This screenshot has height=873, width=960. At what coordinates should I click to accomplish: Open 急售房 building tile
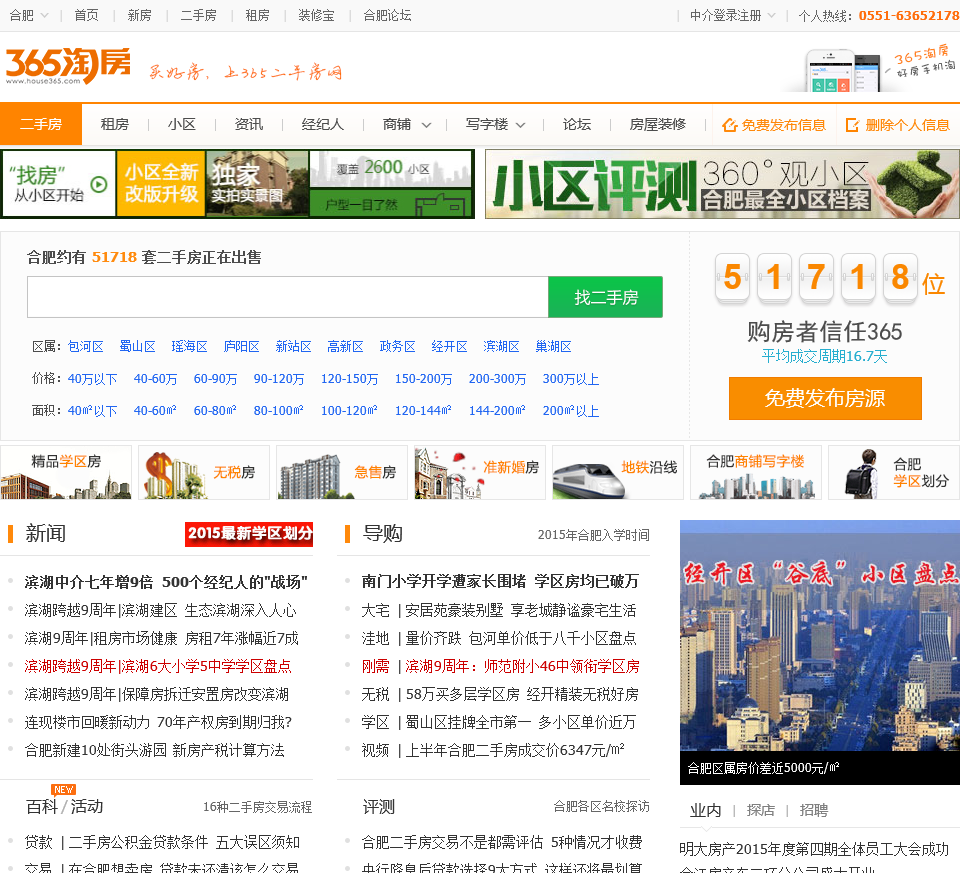coord(342,473)
